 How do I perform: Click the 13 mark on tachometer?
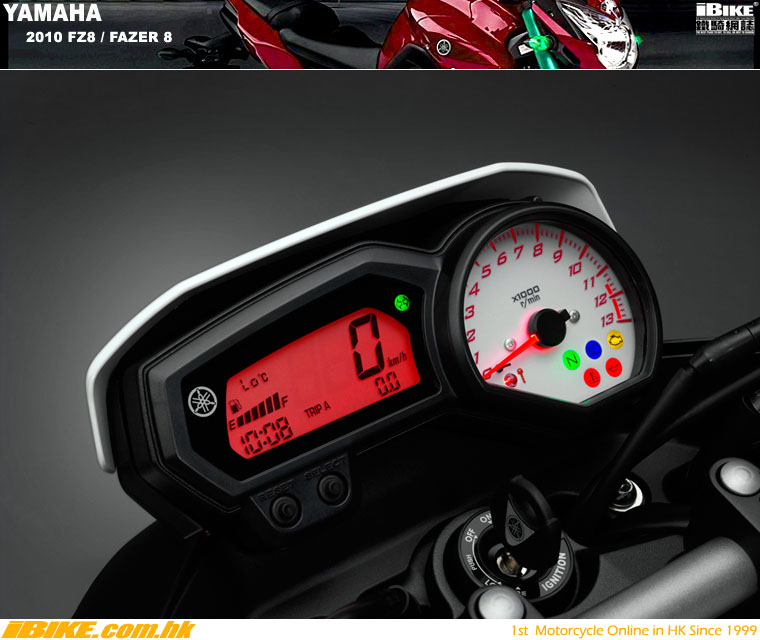607,321
